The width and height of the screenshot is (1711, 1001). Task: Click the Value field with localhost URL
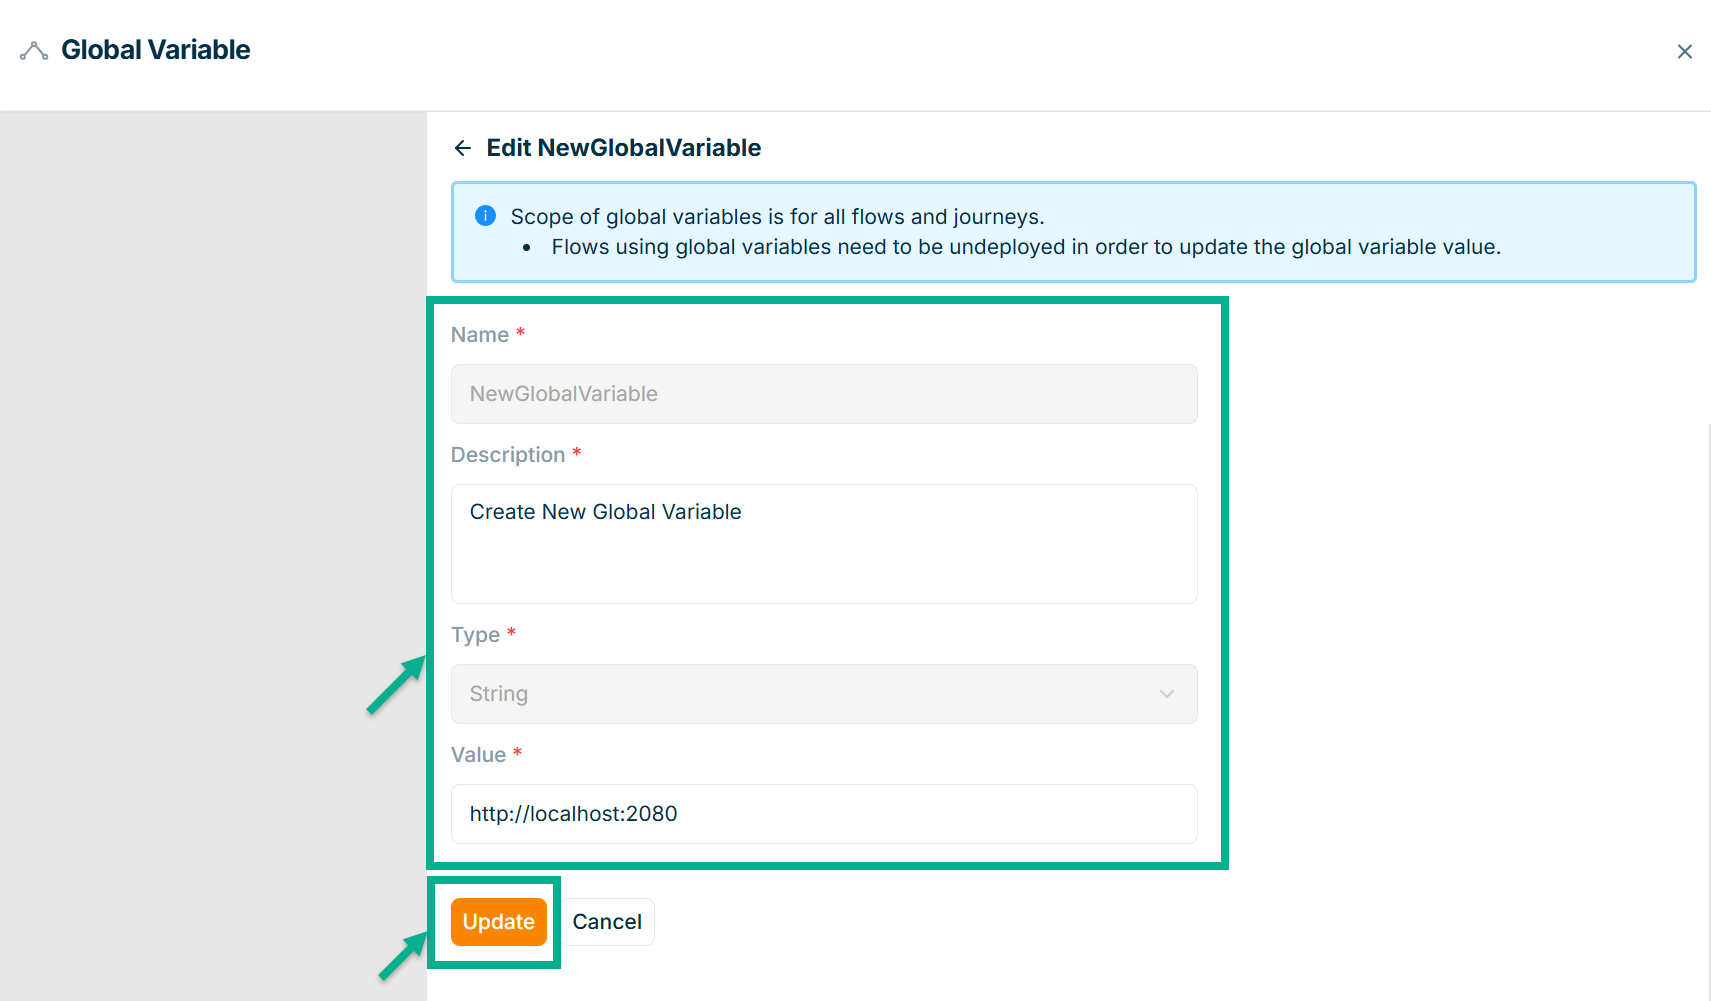pyautogui.click(x=823, y=814)
